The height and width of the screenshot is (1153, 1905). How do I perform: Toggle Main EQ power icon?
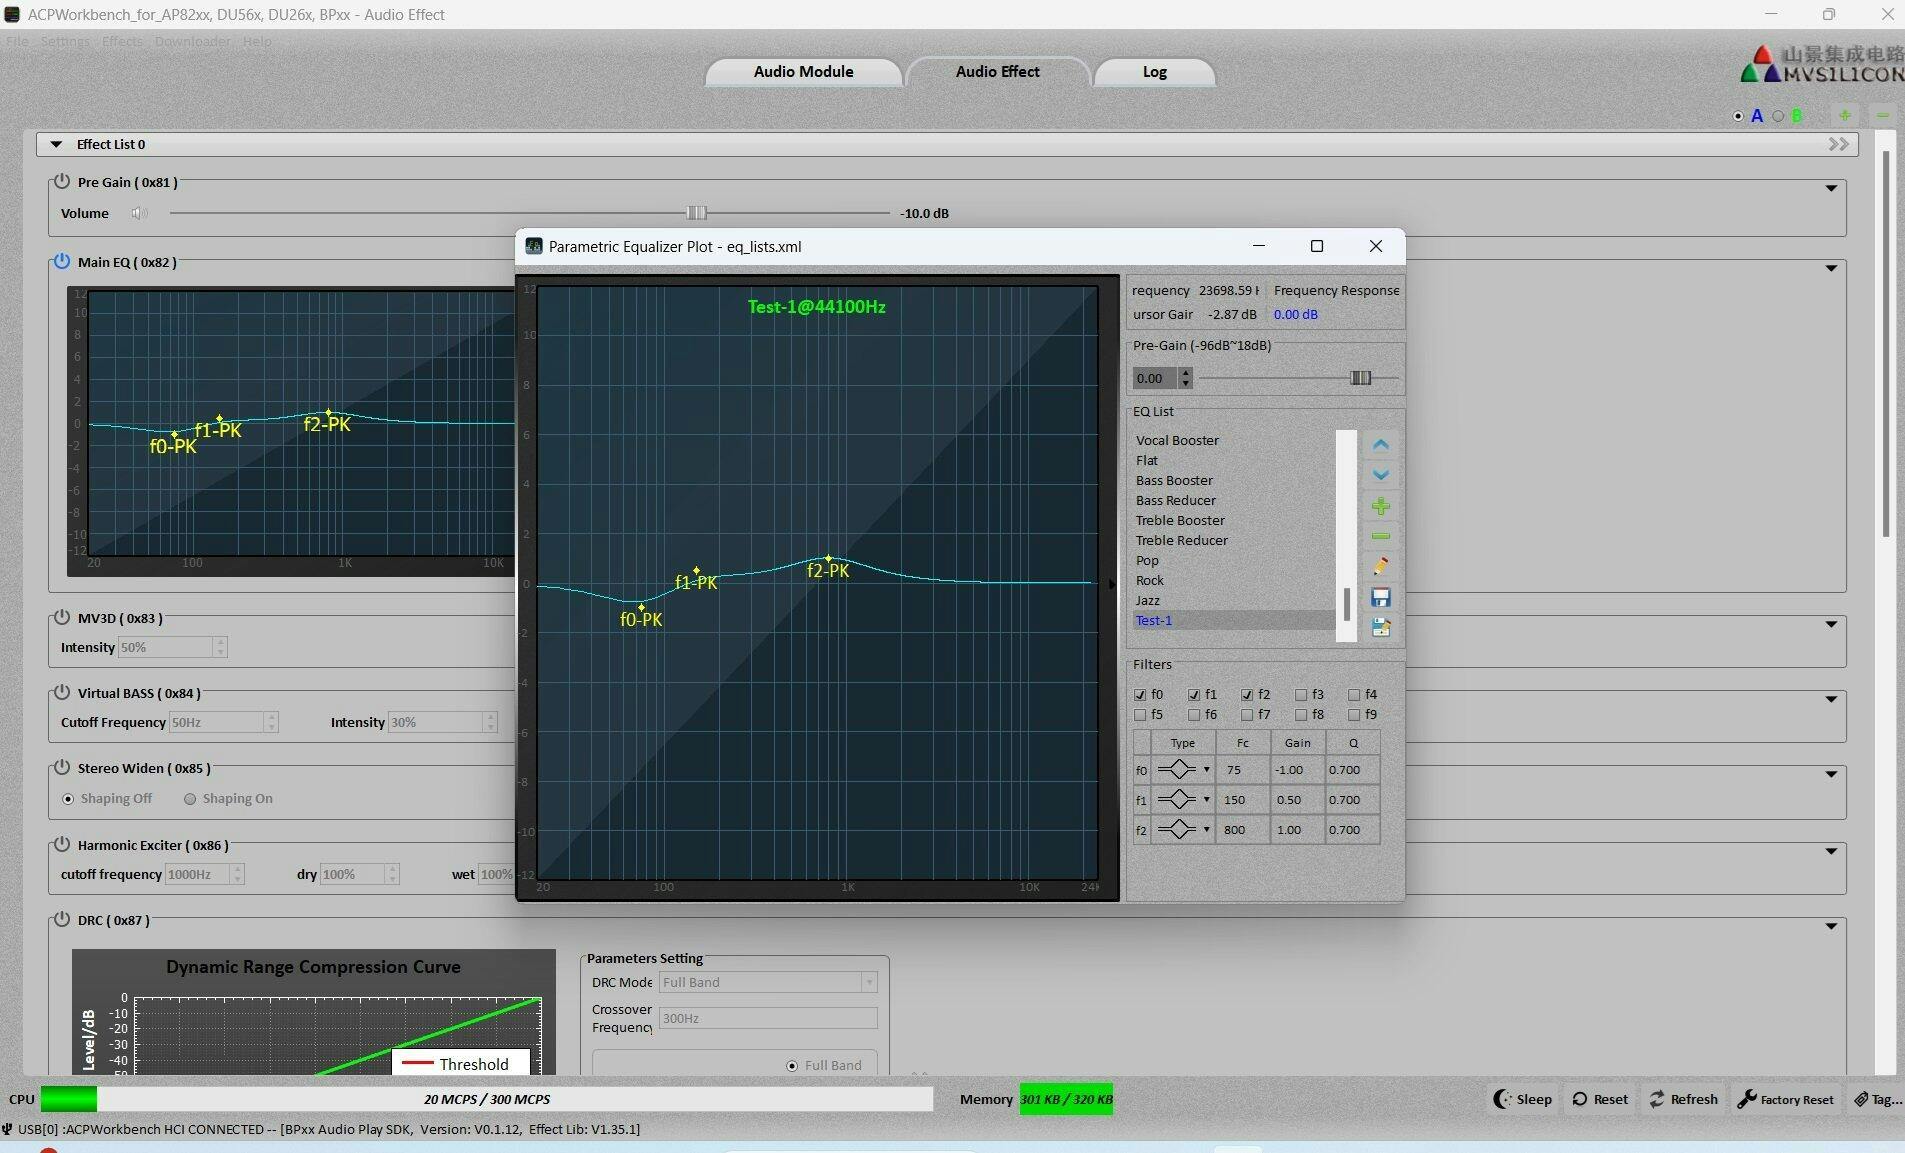[62, 262]
